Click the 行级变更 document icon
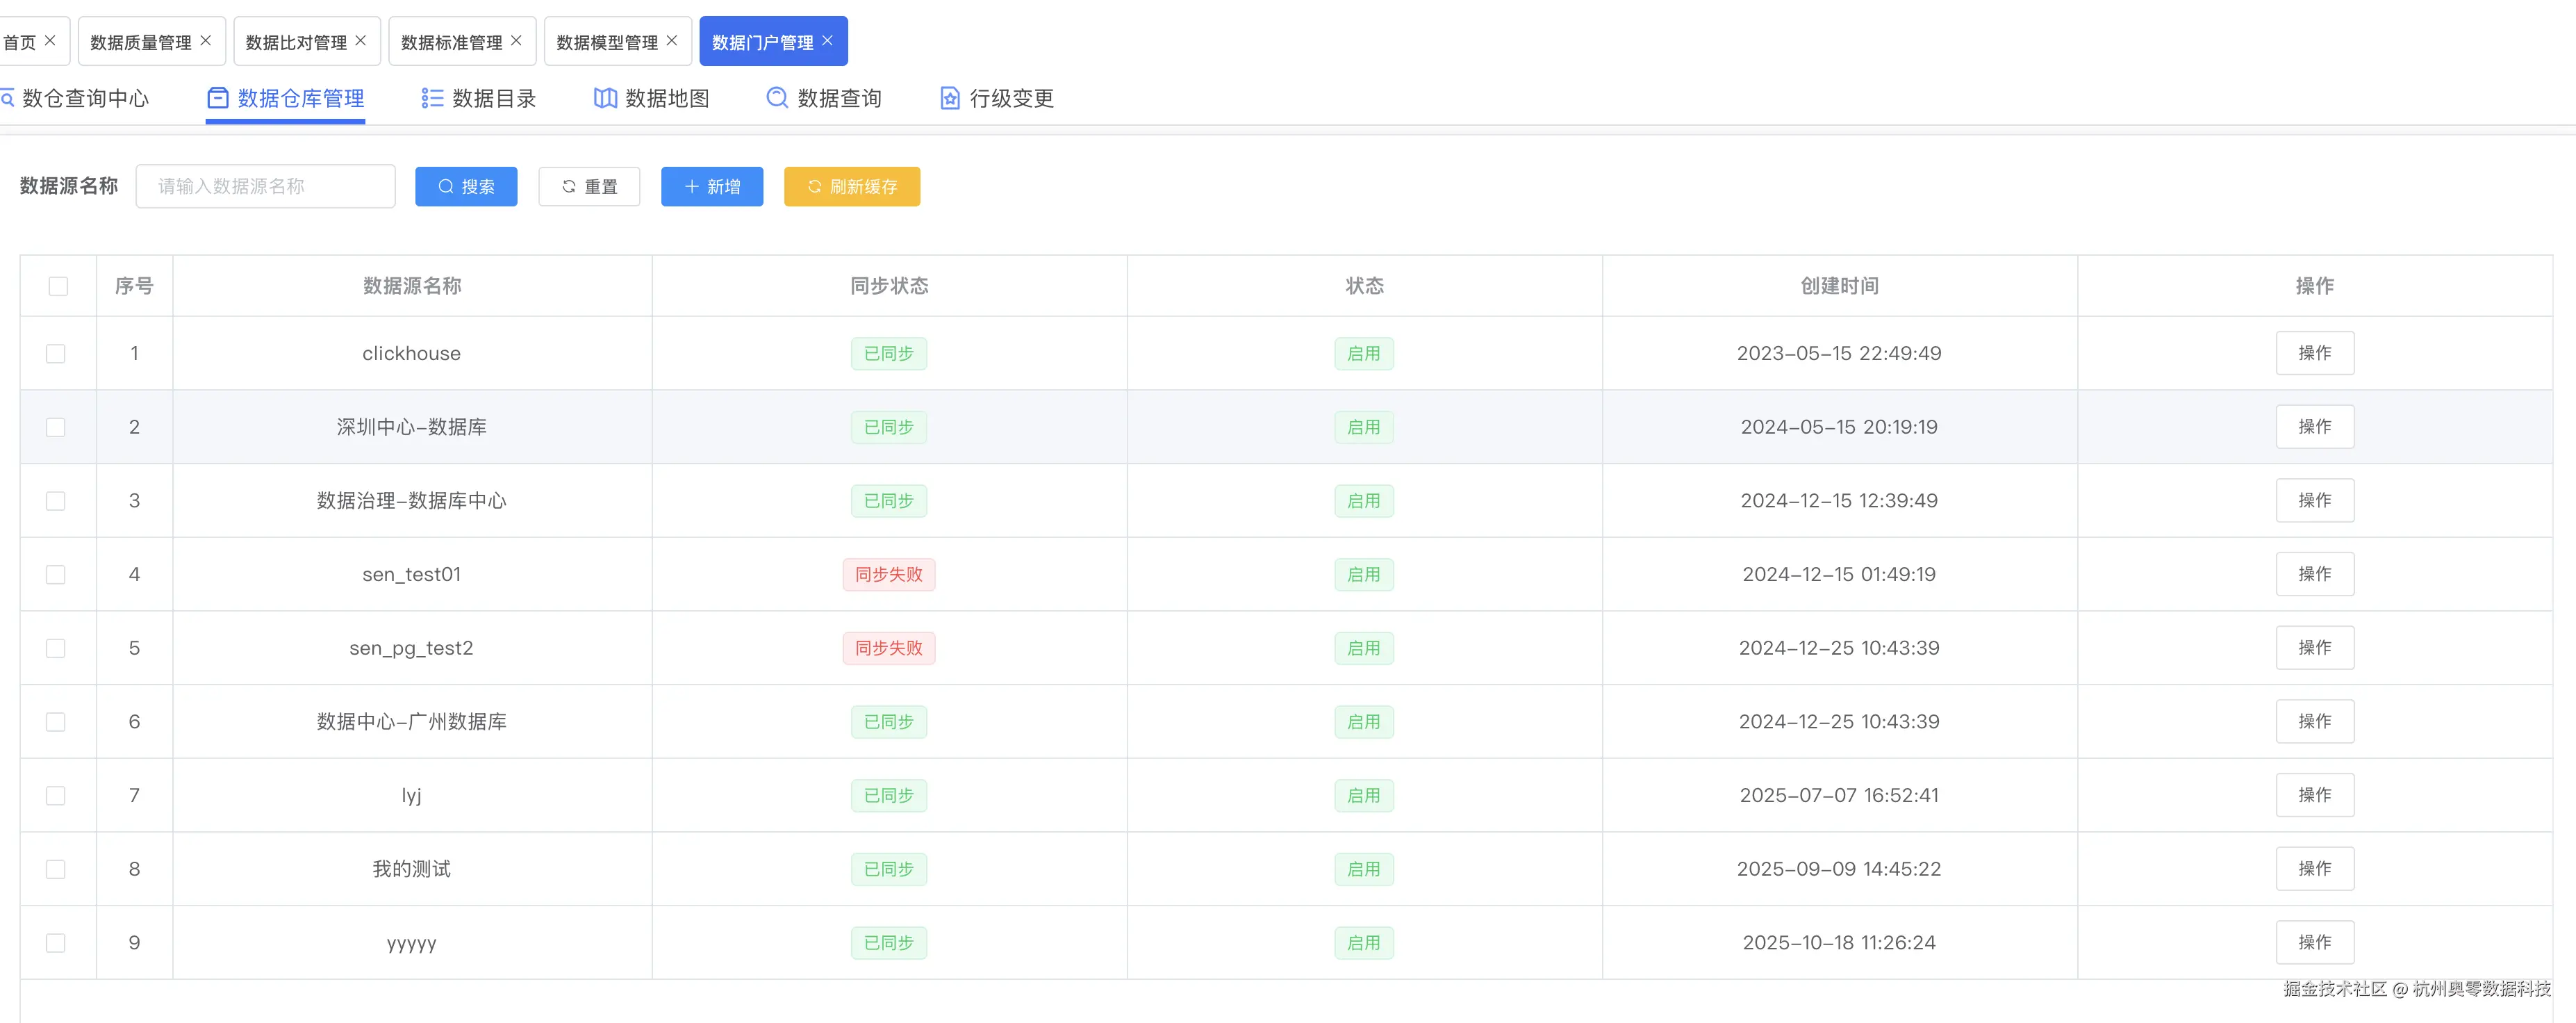 tap(950, 98)
